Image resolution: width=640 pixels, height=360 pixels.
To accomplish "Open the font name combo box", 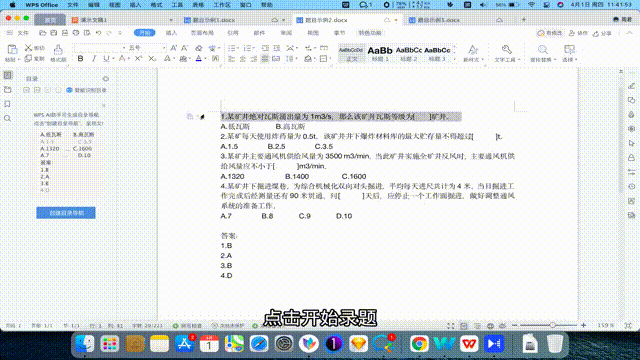I will [100, 48].
